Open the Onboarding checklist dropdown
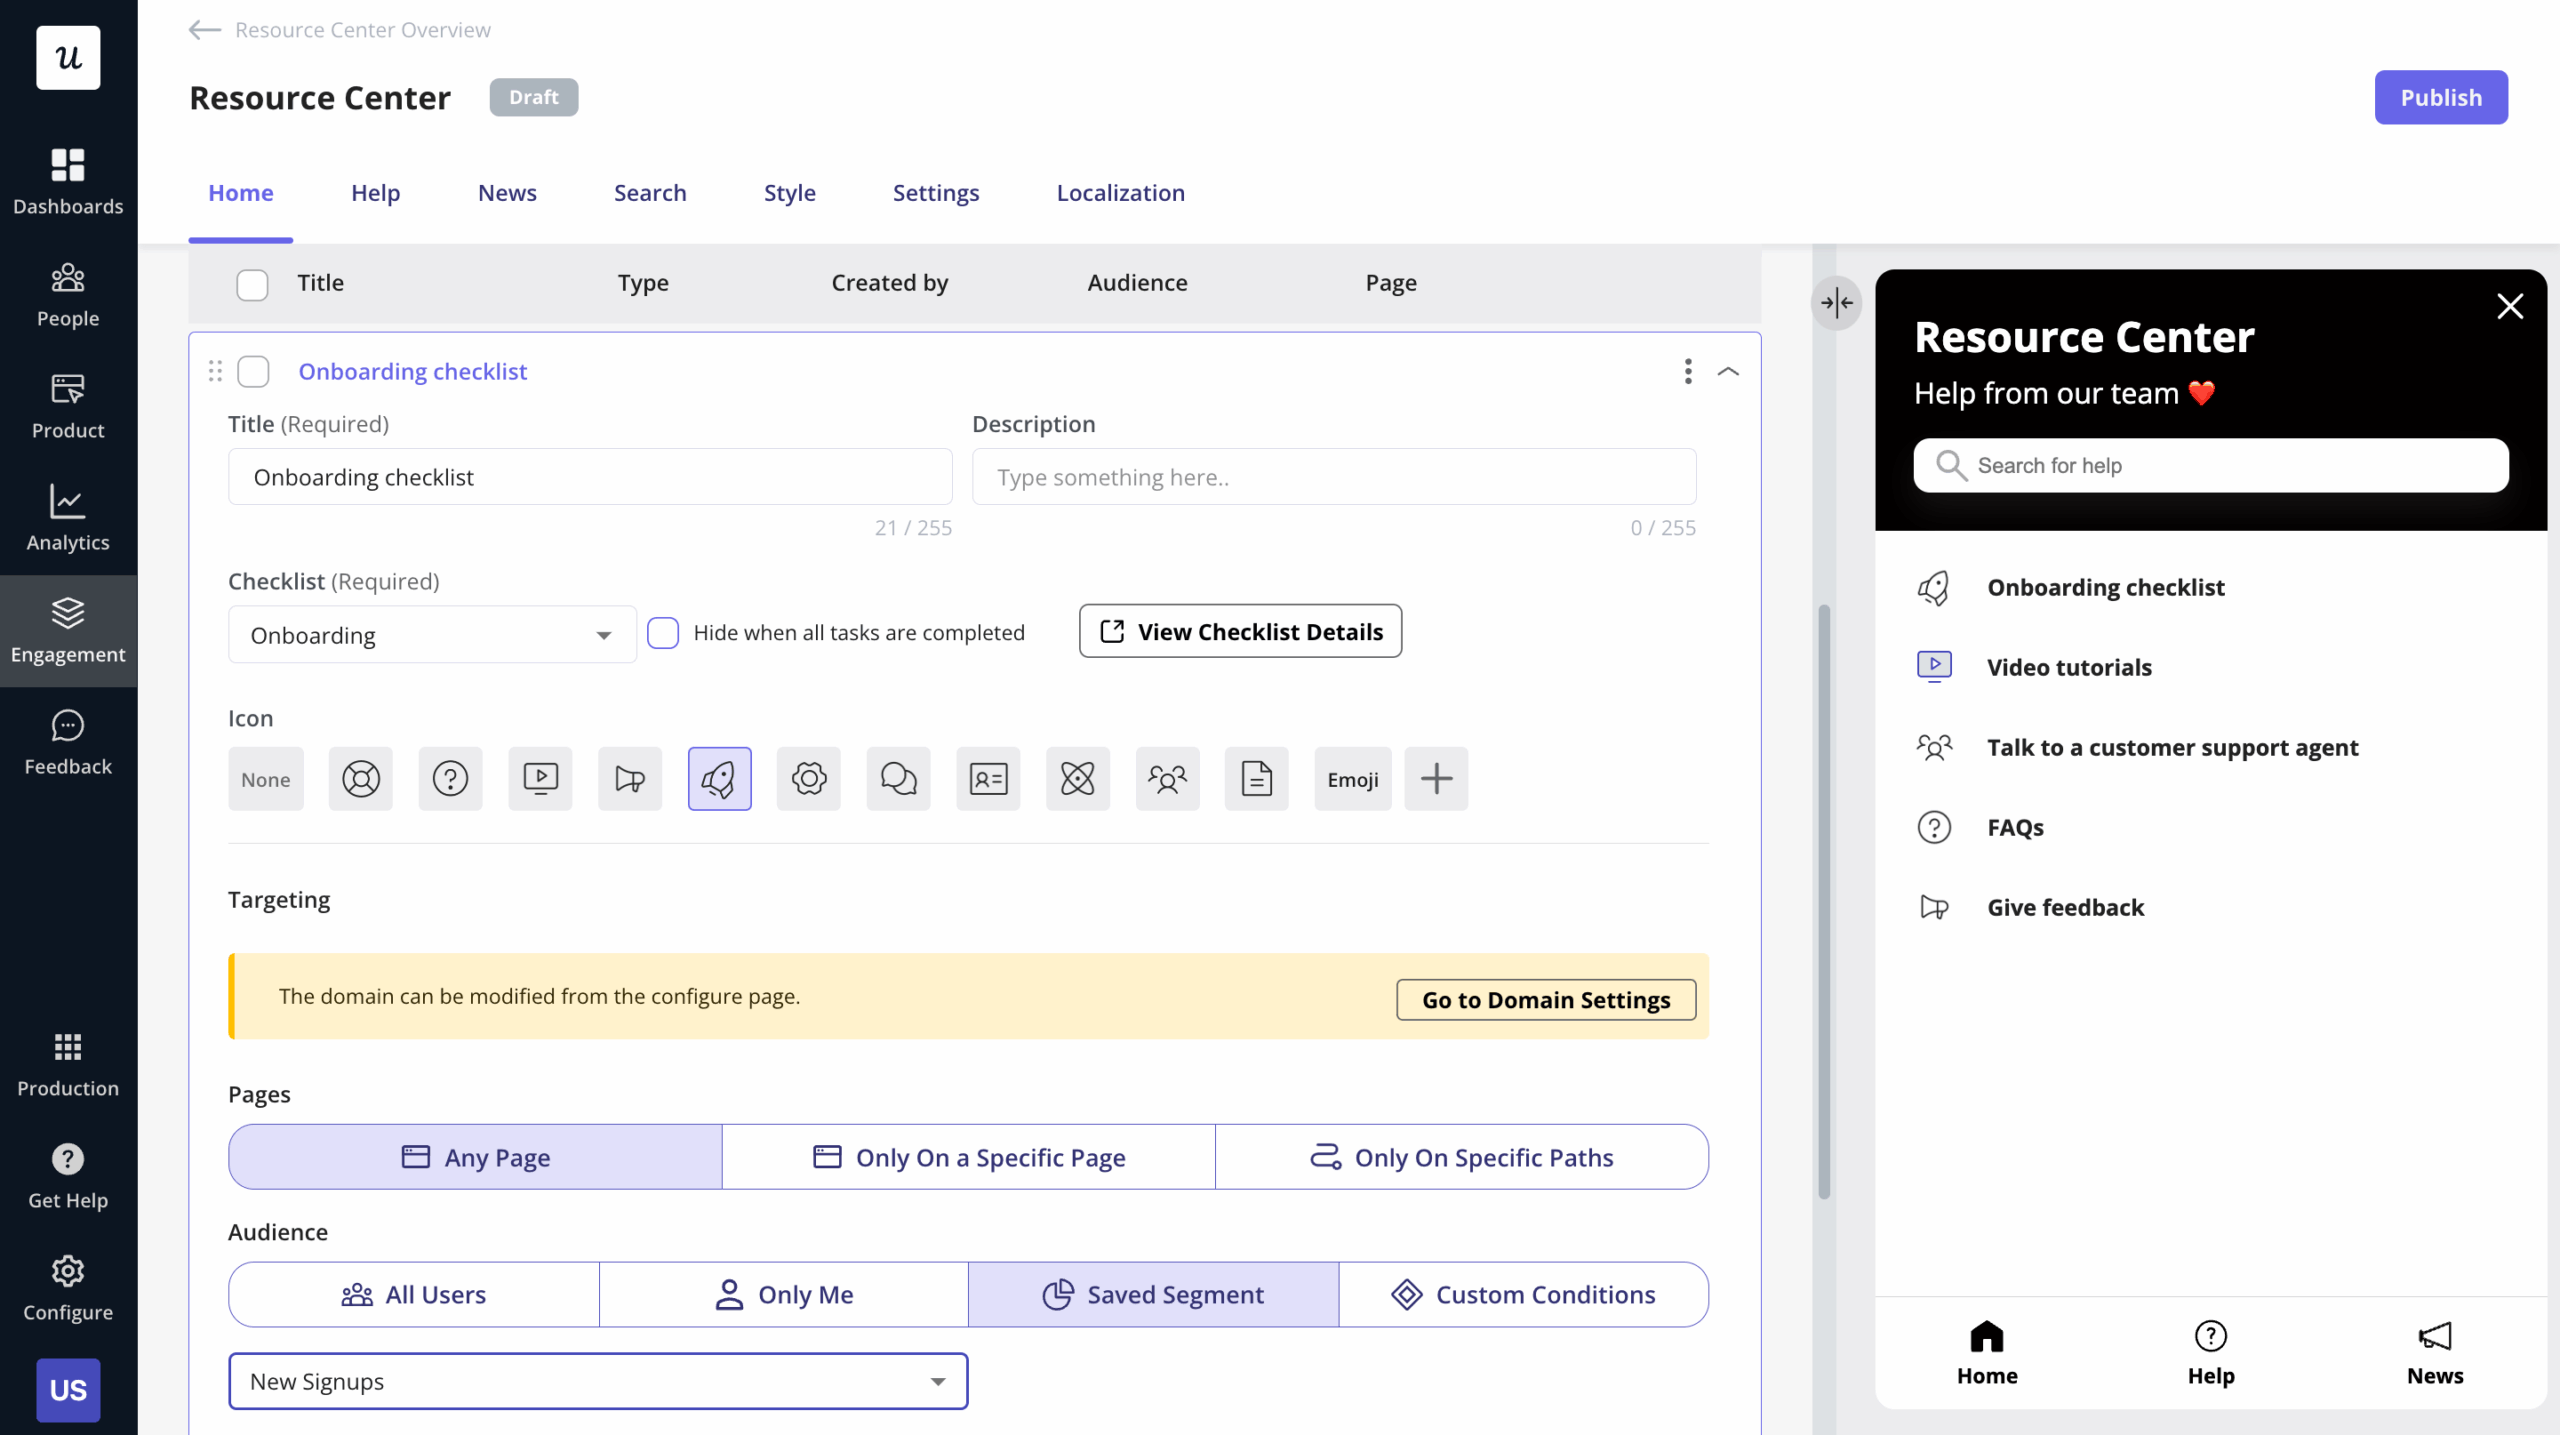2560x1435 pixels. click(431, 635)
